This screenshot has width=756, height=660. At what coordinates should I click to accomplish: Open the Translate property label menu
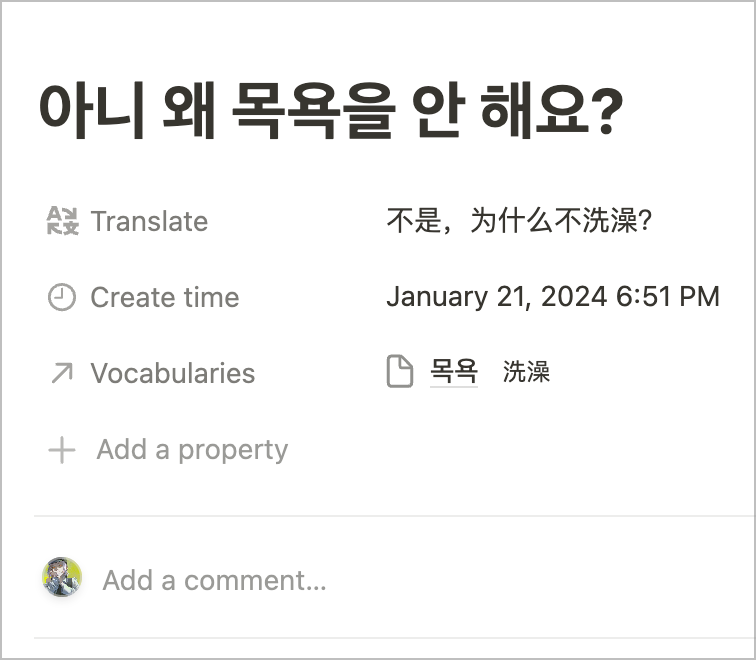click(149, 221)
